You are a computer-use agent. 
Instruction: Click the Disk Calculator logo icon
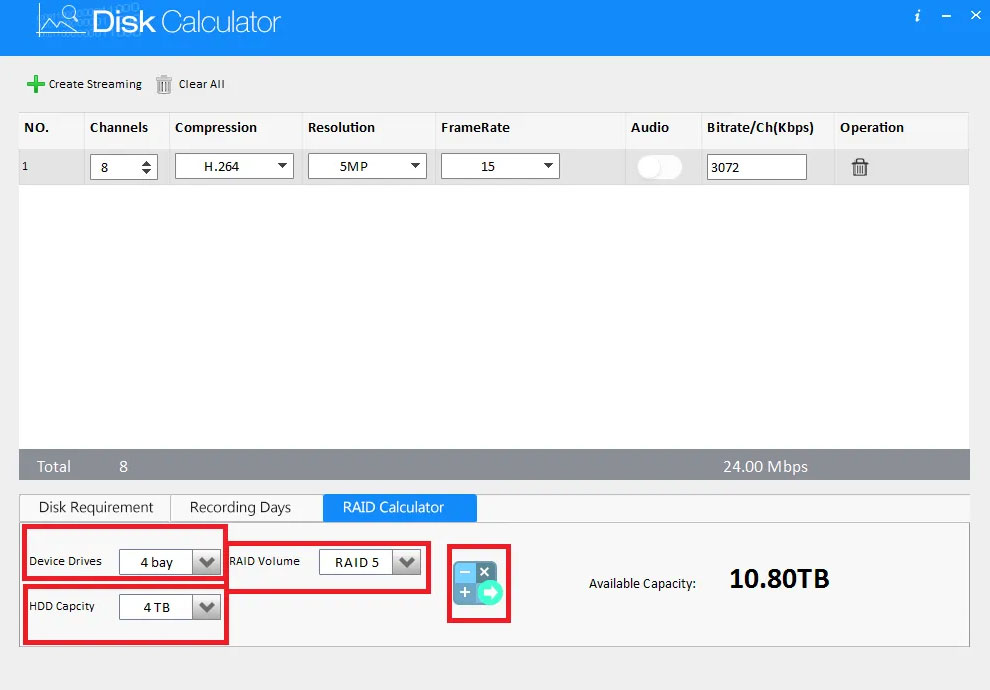click(61, 21)
